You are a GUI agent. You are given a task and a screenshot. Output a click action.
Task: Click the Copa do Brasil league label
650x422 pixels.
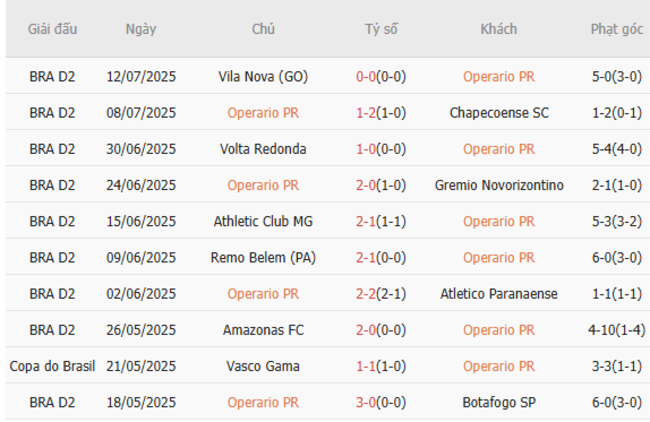click(52, 366)
